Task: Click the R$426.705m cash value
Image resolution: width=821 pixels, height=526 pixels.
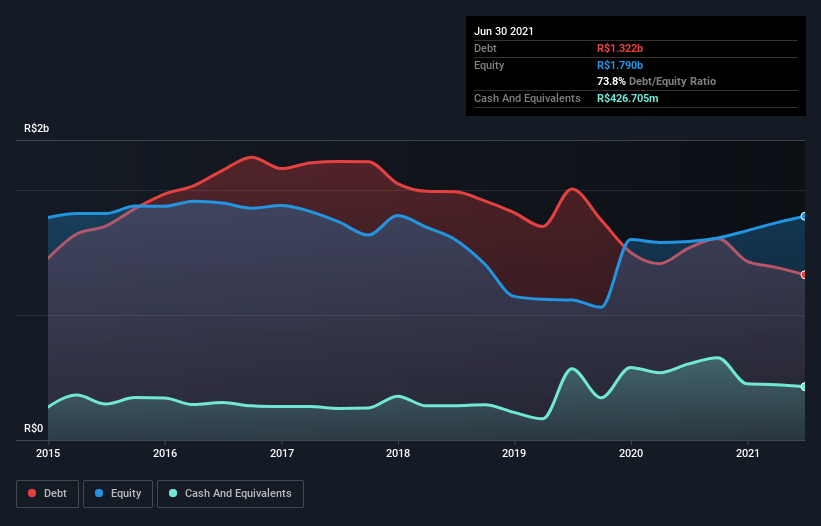Action: pos(628,98)
